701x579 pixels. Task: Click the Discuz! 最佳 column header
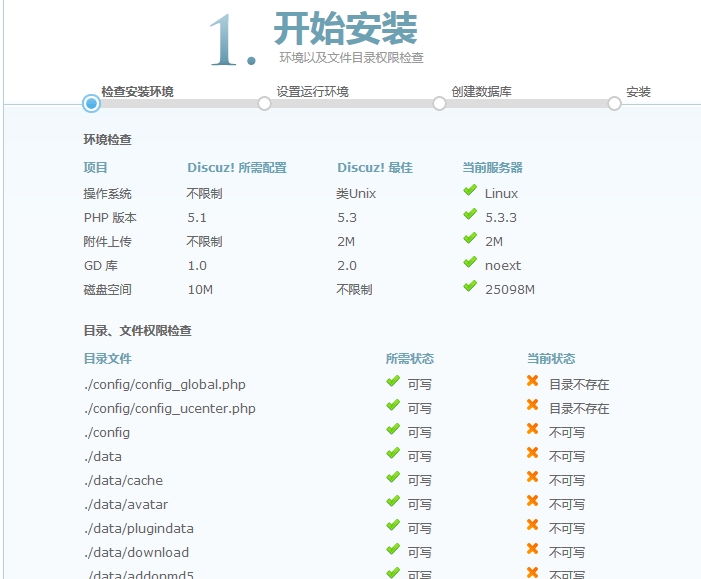pyautogui.click(x=375, y=168)
